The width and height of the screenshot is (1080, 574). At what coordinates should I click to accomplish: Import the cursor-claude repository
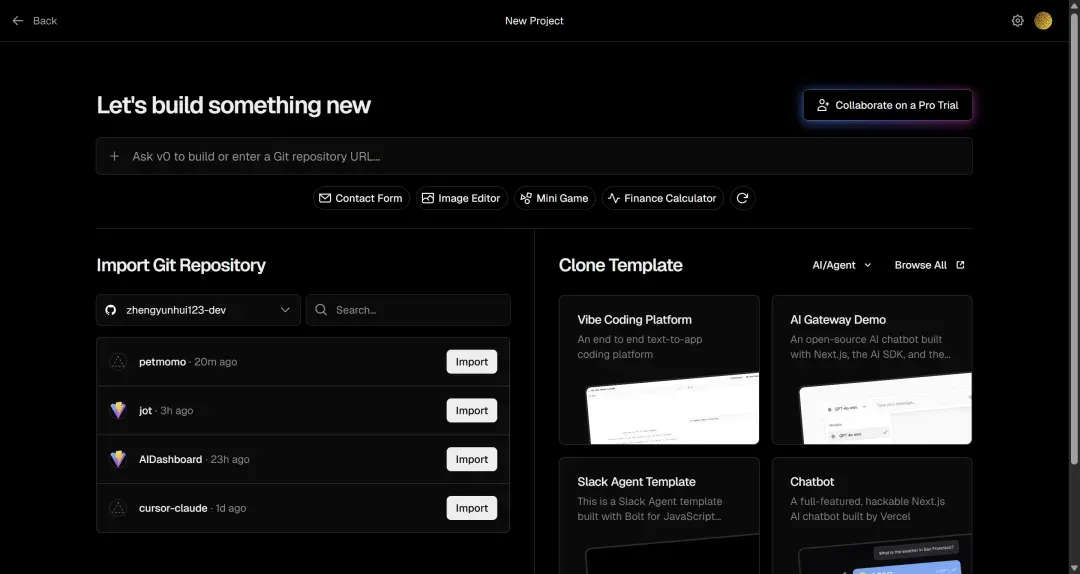472,508
